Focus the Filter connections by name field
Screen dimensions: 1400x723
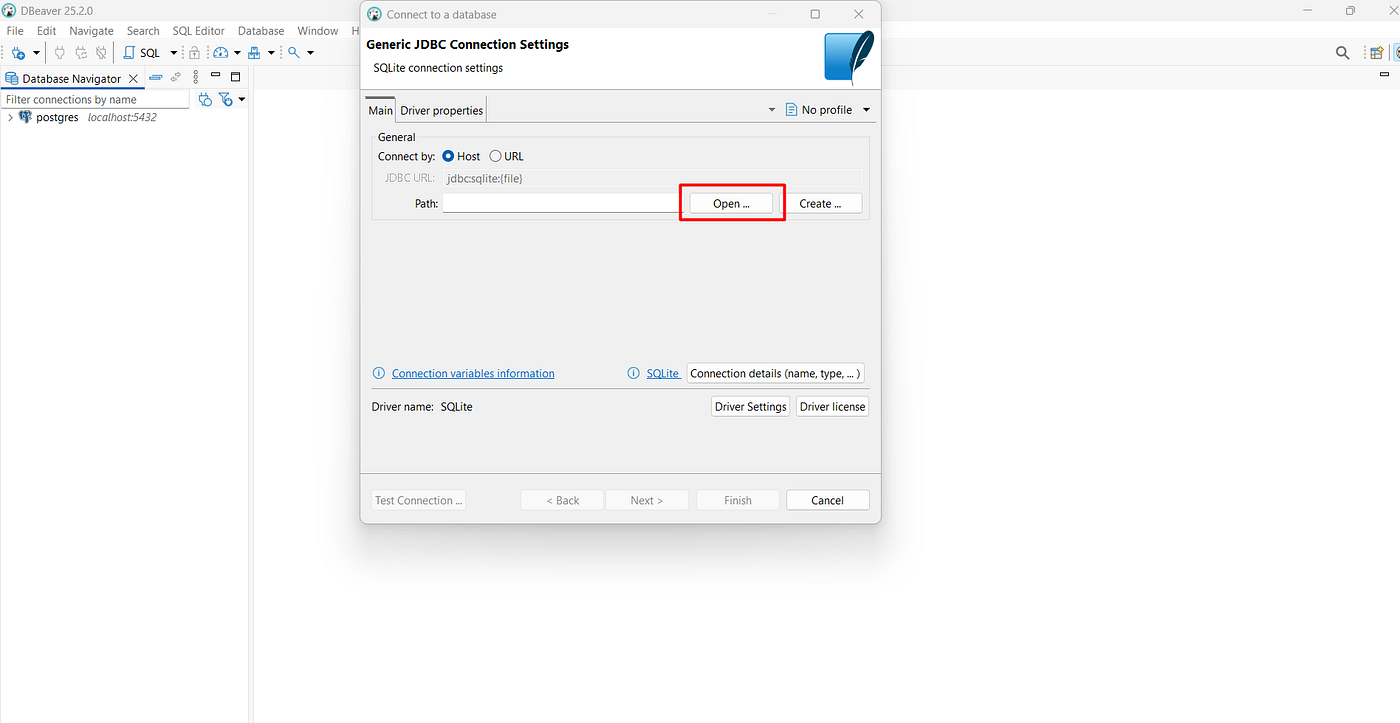click(95, 99)
